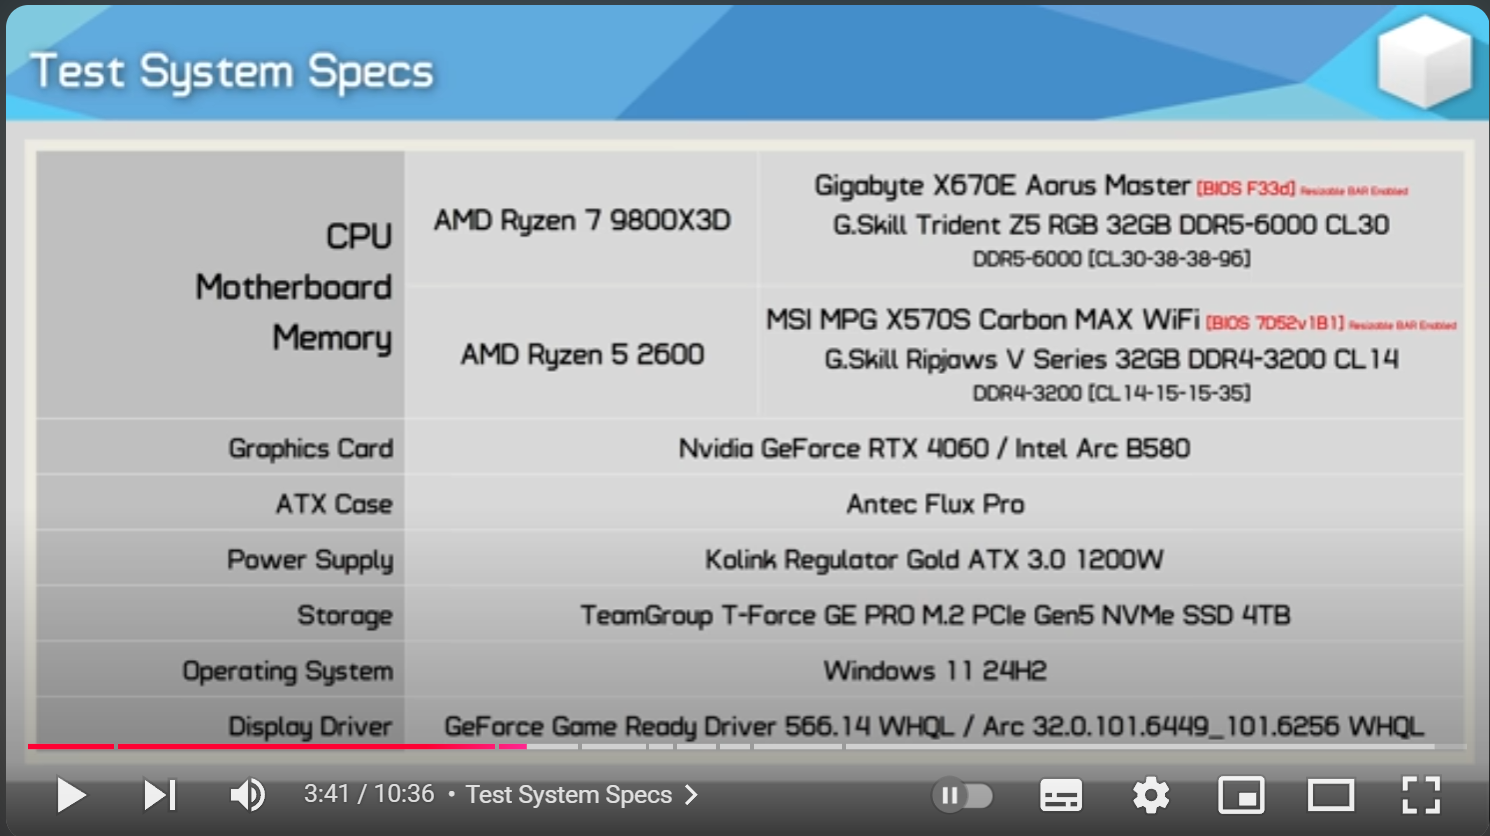
Task: Play the video
Action: [71, 795]
